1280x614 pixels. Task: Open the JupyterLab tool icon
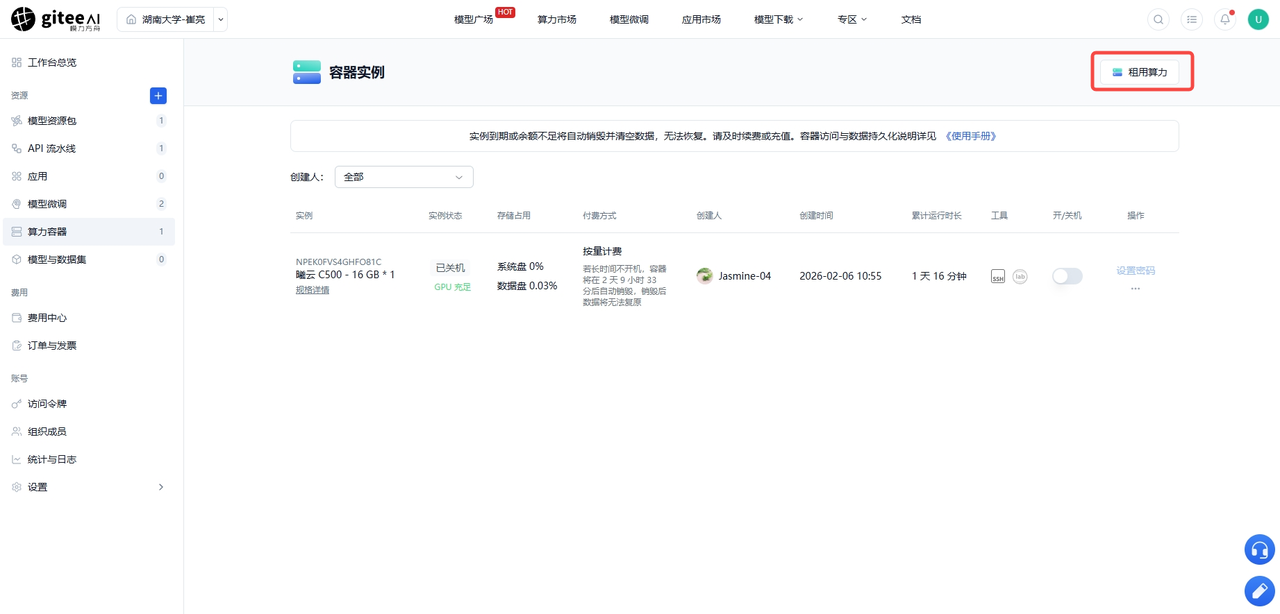(1020, 276)
